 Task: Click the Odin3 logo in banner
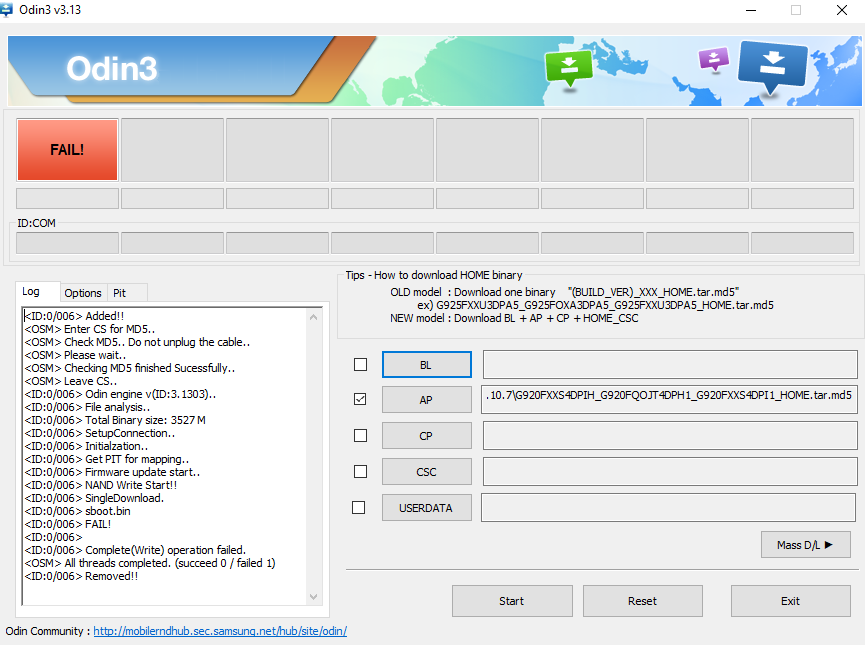[x=111, y=68]
